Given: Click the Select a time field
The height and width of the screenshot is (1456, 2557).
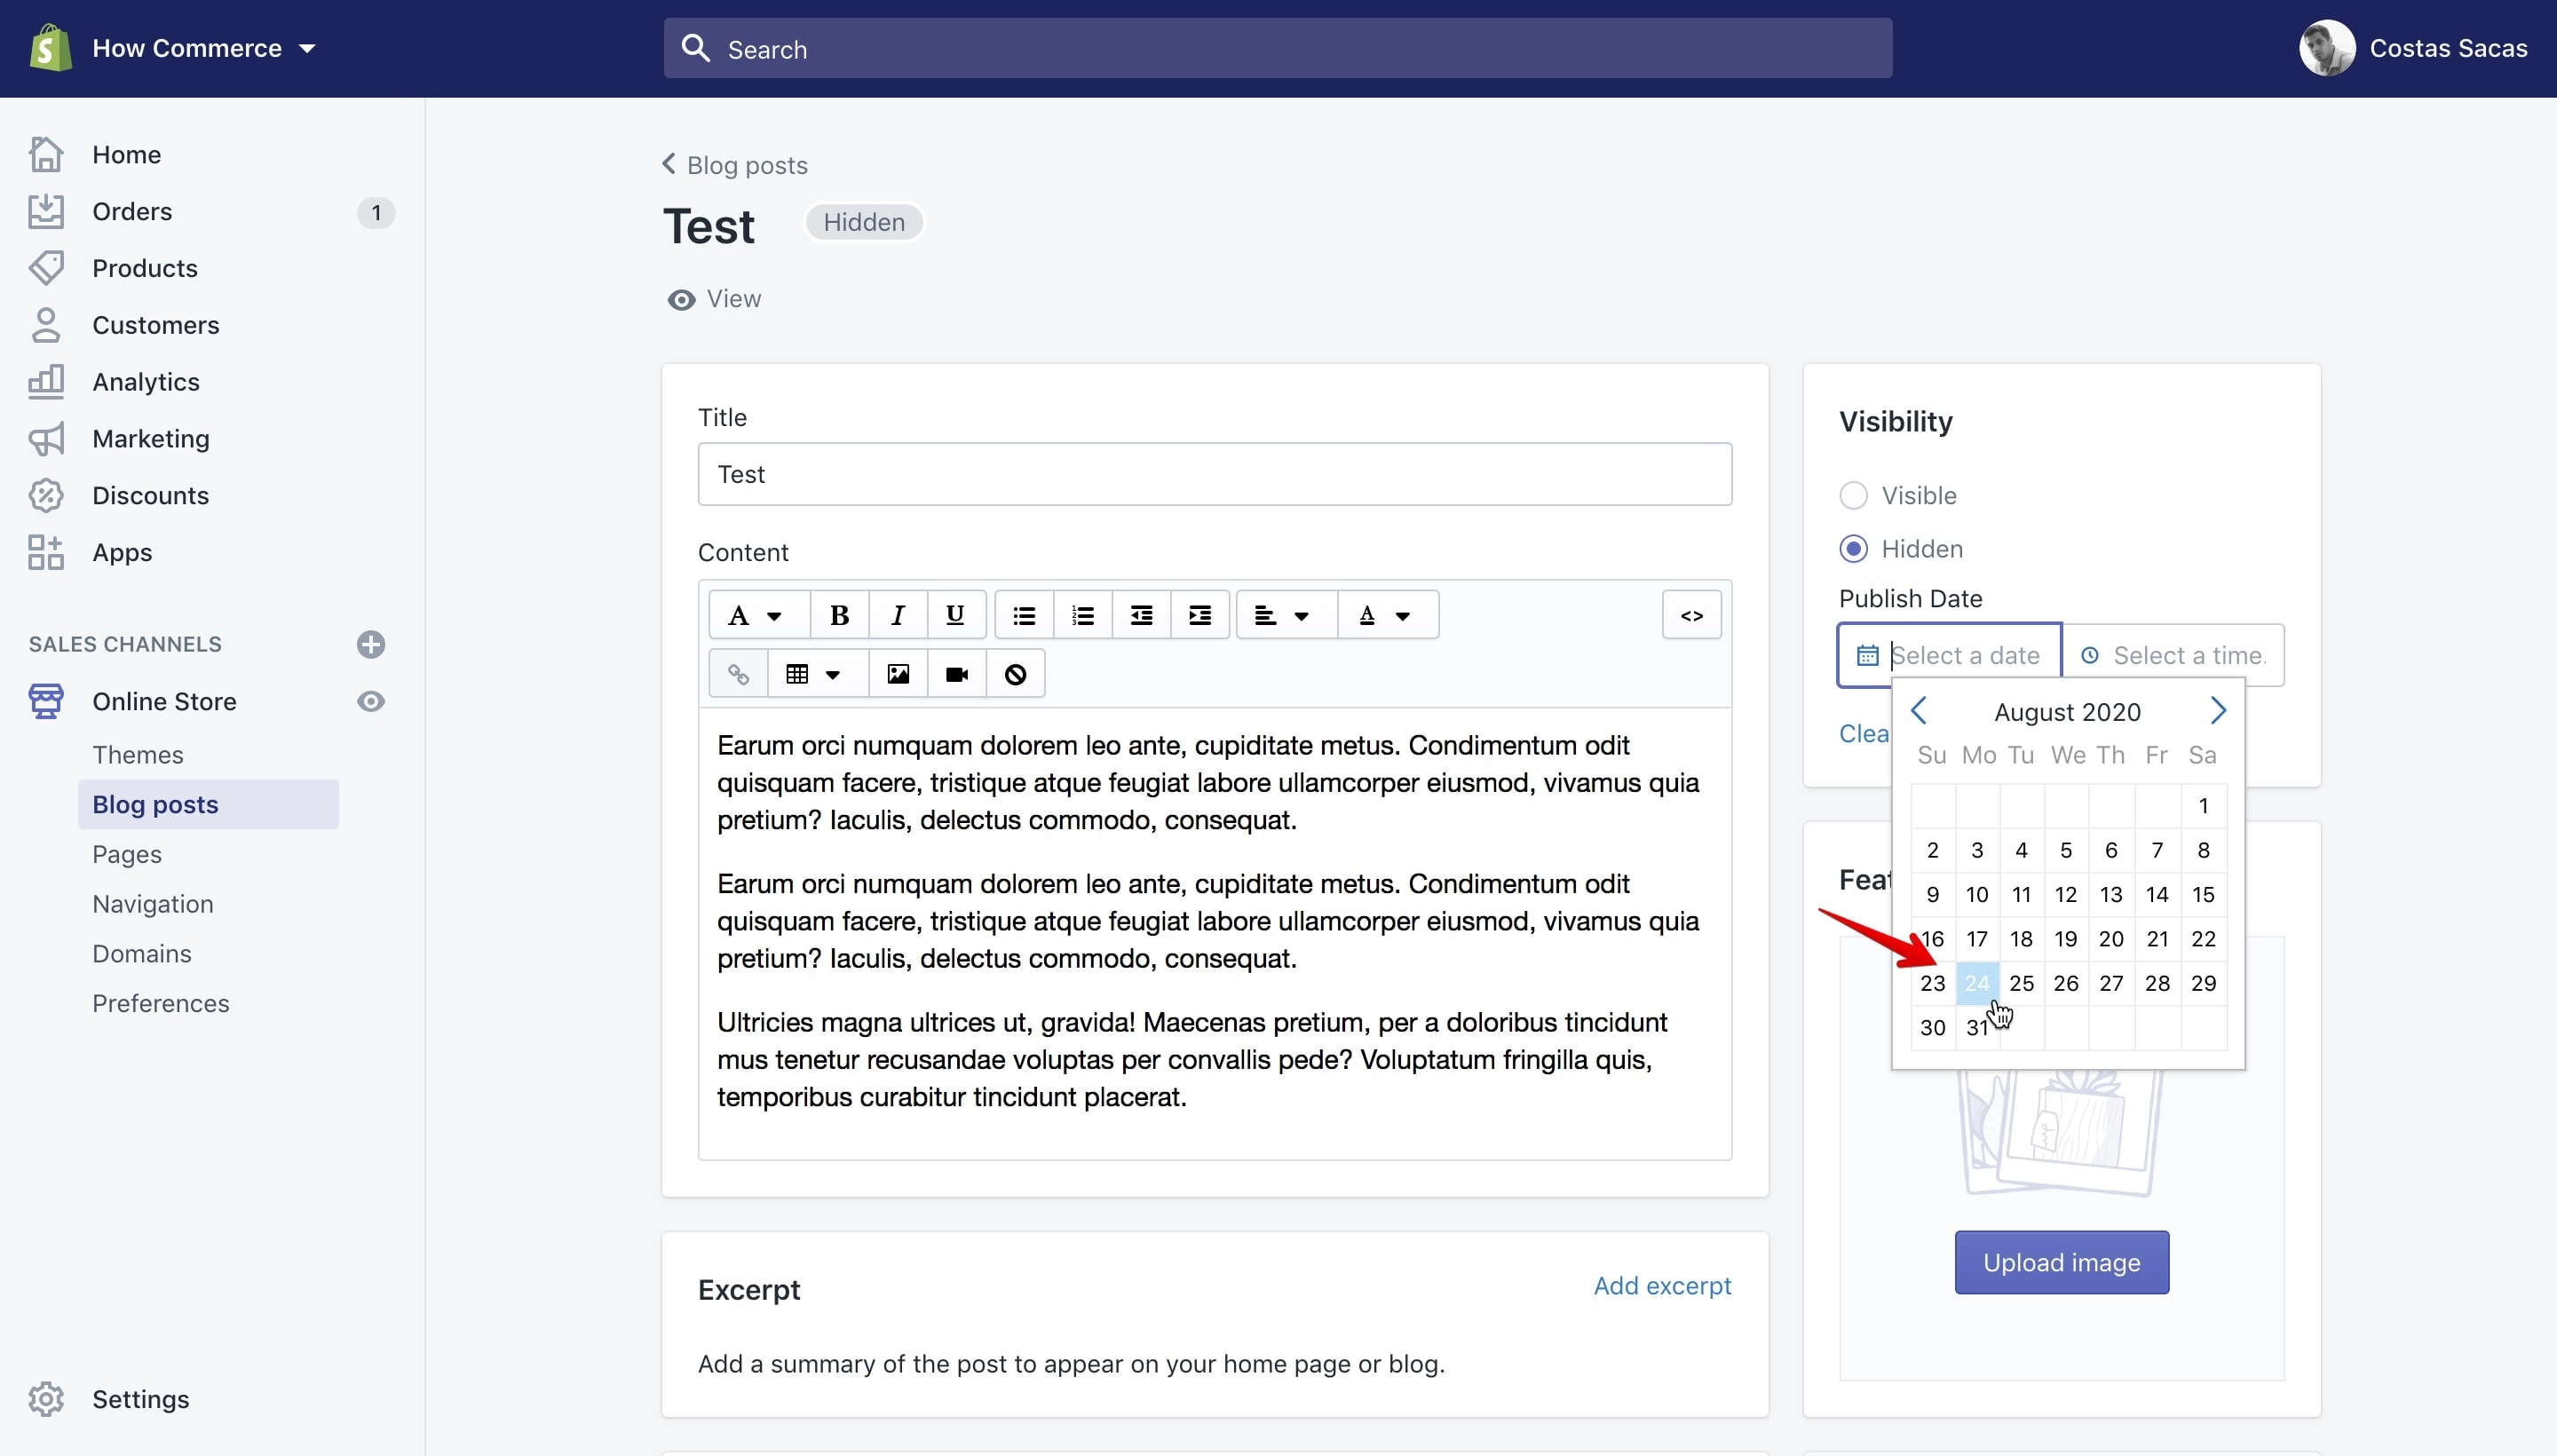Looking at the screenshot, I should (x=2174, y=655).
